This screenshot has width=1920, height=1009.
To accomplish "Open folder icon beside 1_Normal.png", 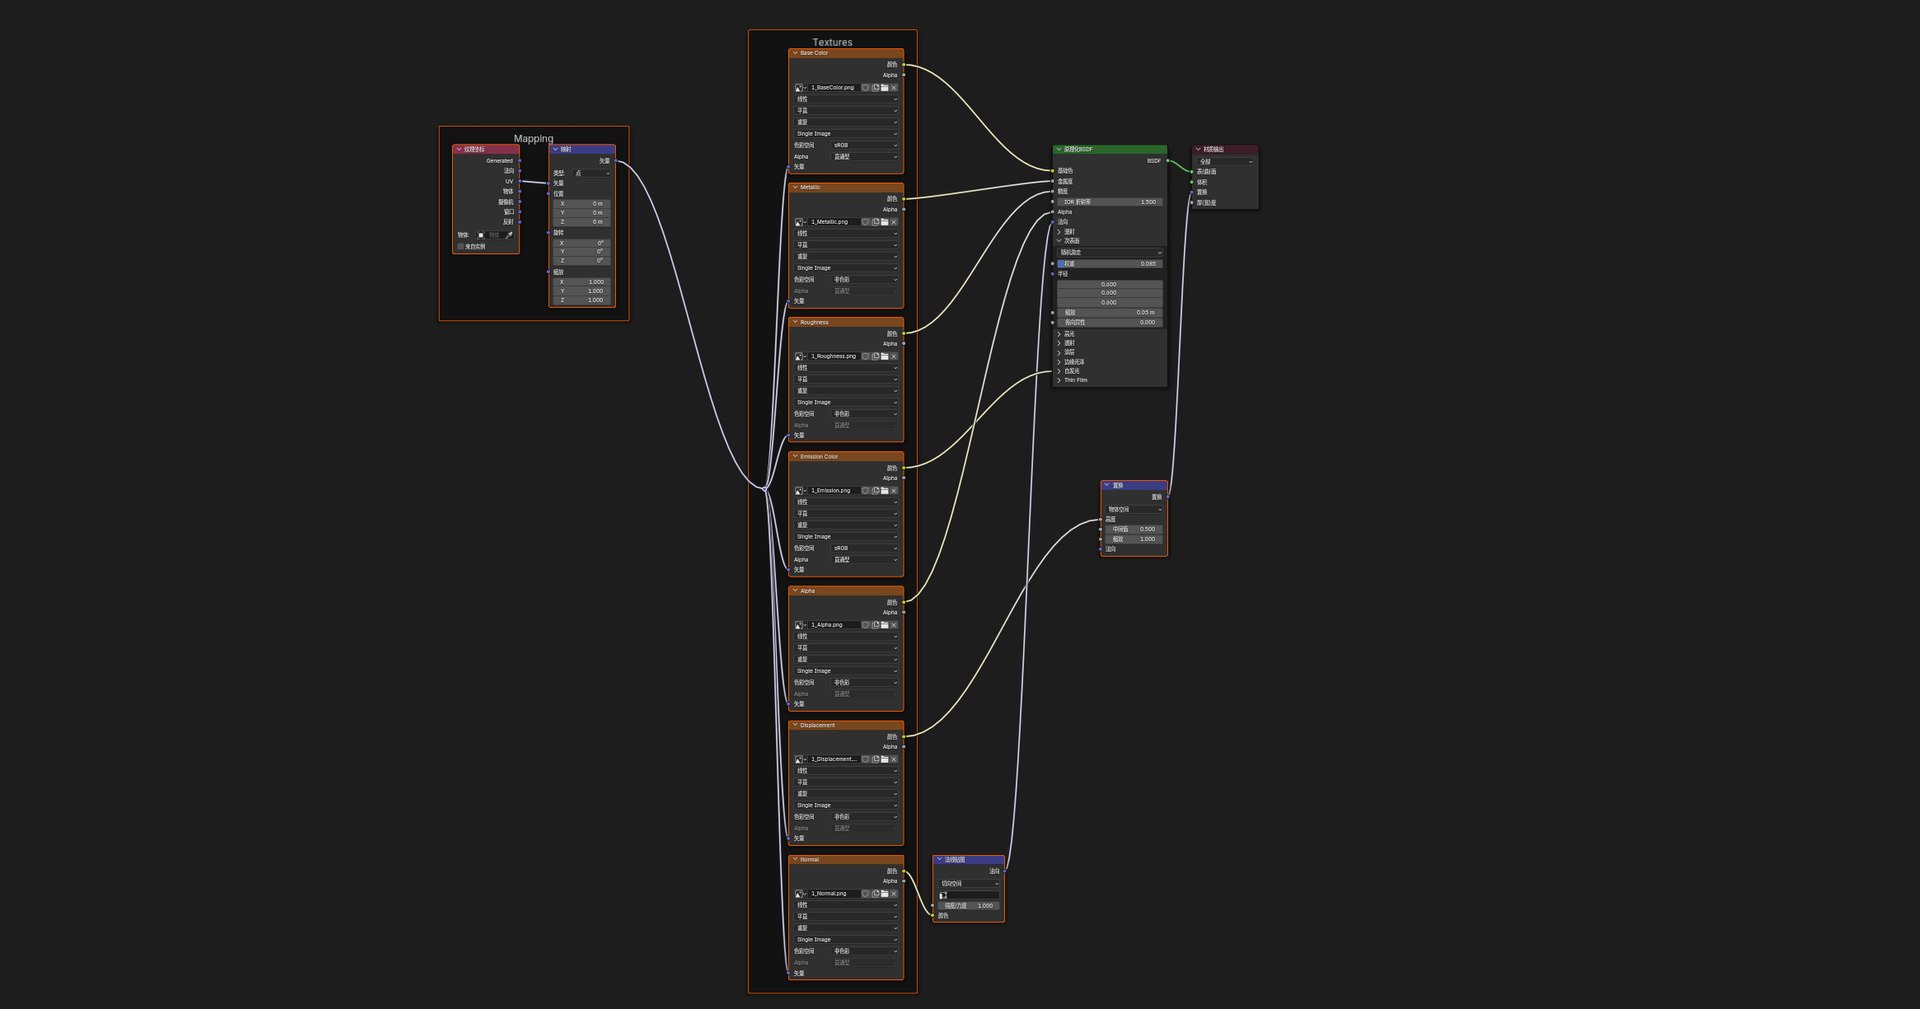I will point(884,894).
